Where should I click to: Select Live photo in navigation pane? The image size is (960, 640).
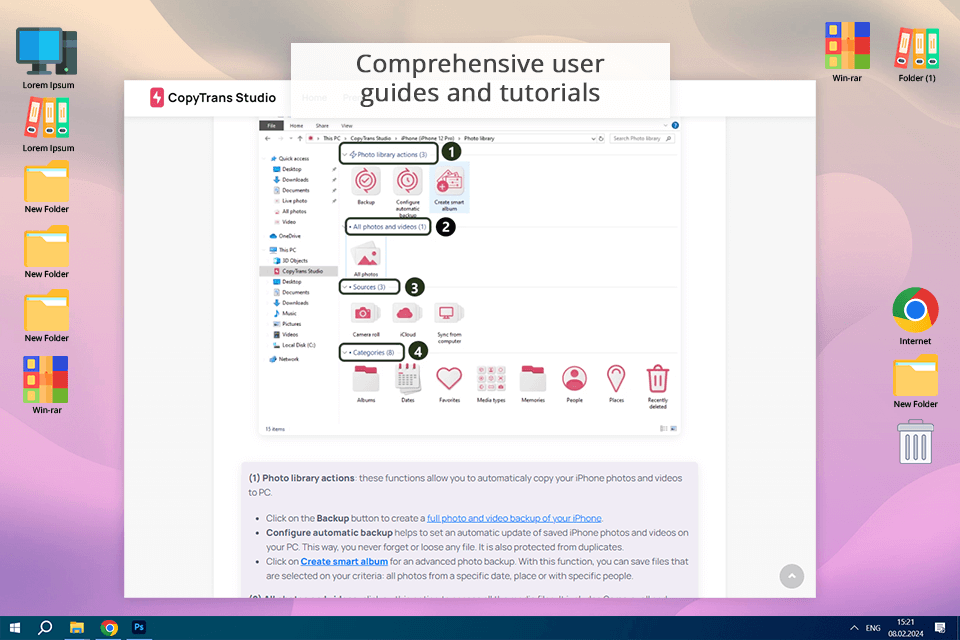290,201
